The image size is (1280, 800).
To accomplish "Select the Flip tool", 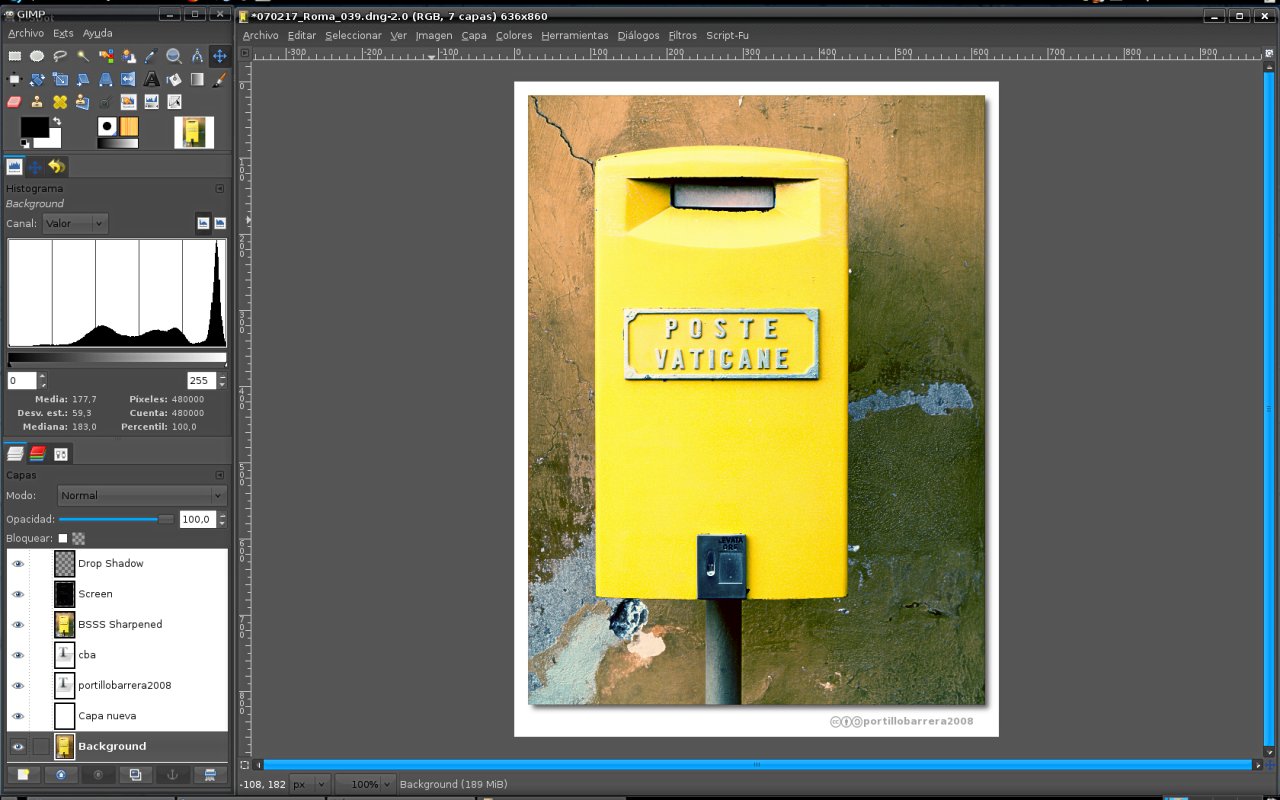I will click(x=128, y=79).
